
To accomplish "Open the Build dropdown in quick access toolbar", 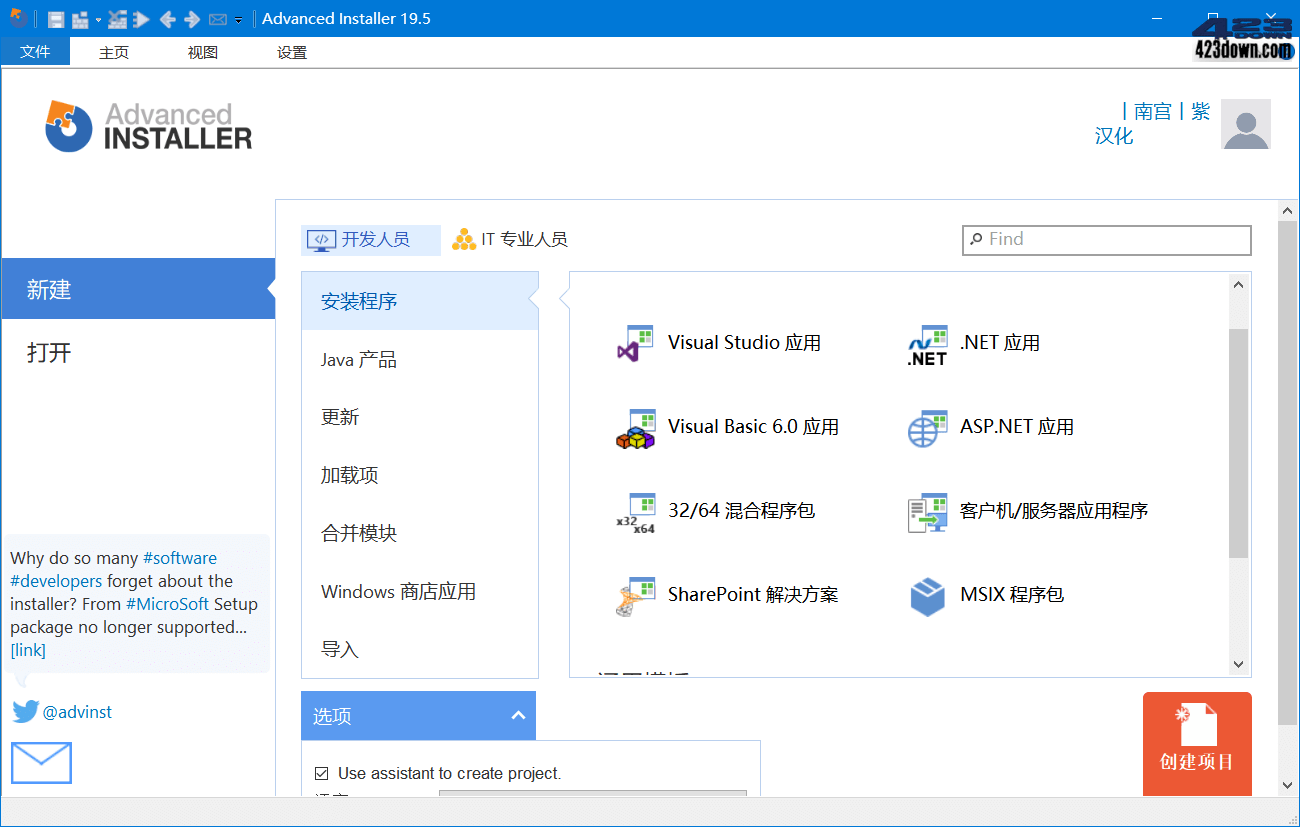I will click(98, 18).
